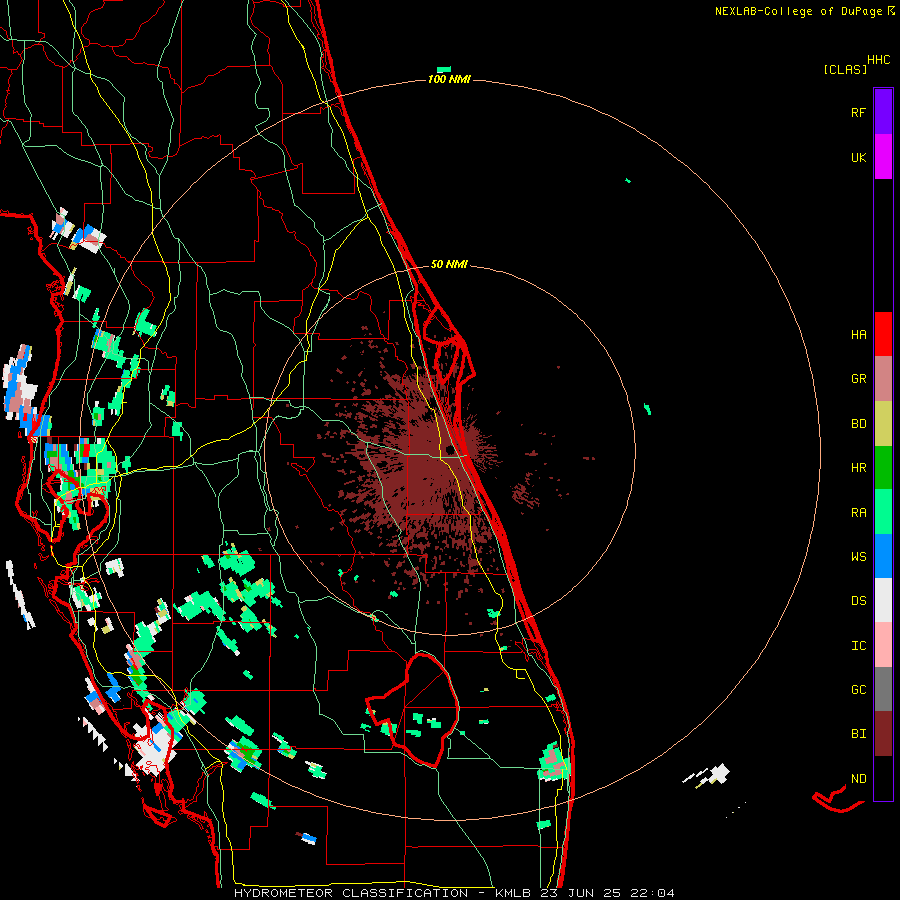Click the 'DS' legend label

(858, 601)
